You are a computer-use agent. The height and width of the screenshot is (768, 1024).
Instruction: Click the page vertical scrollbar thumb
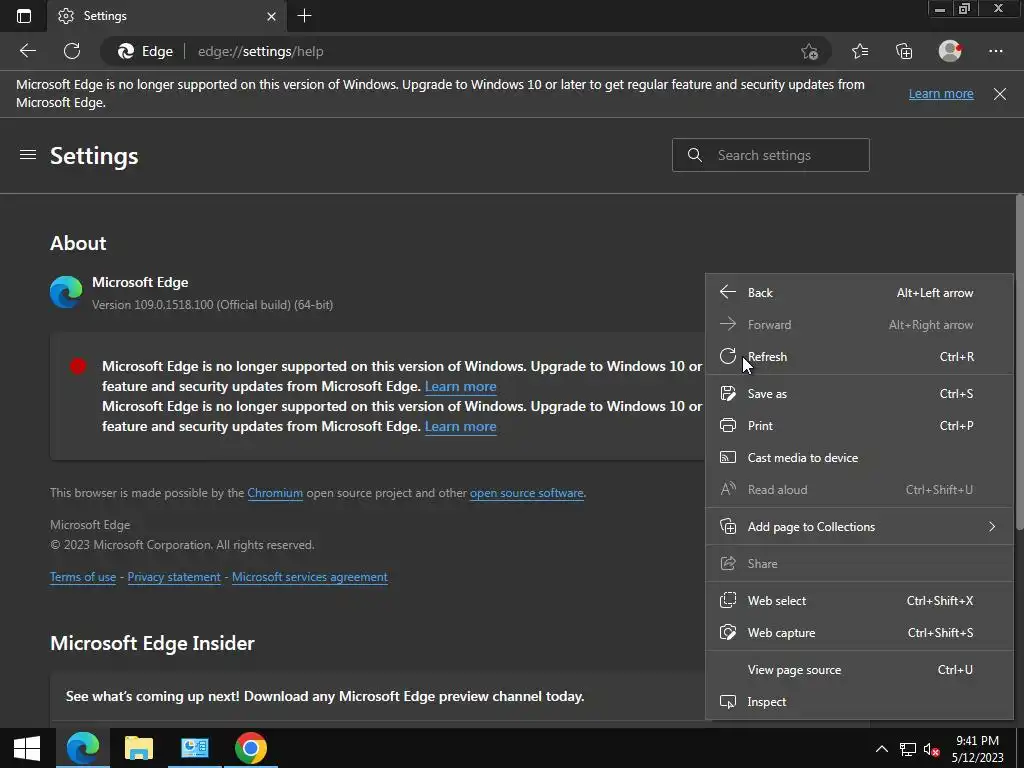click(1019, 362)
